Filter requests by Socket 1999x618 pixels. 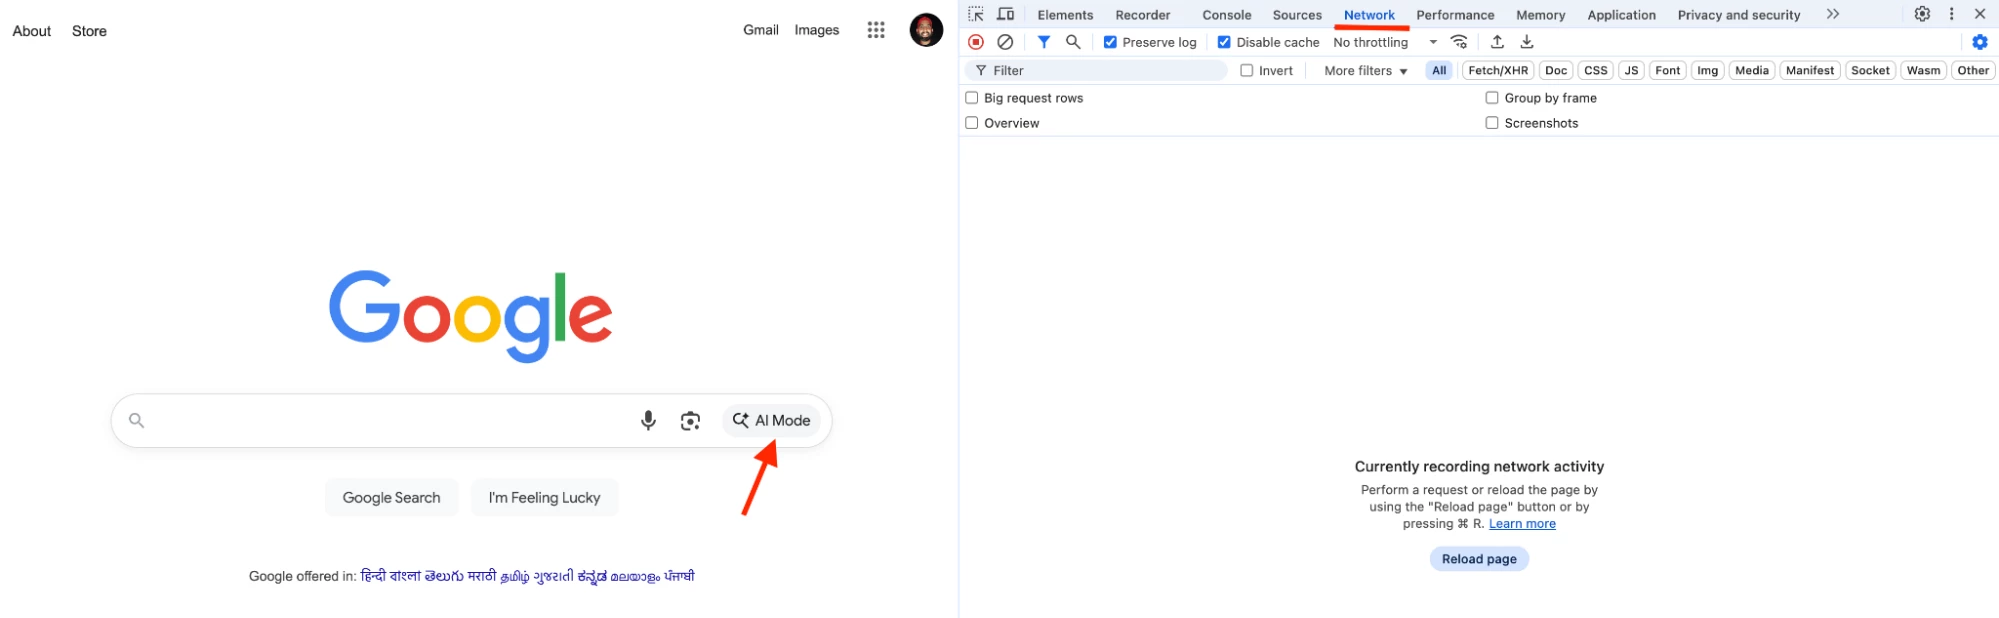tap(1870, 70)
